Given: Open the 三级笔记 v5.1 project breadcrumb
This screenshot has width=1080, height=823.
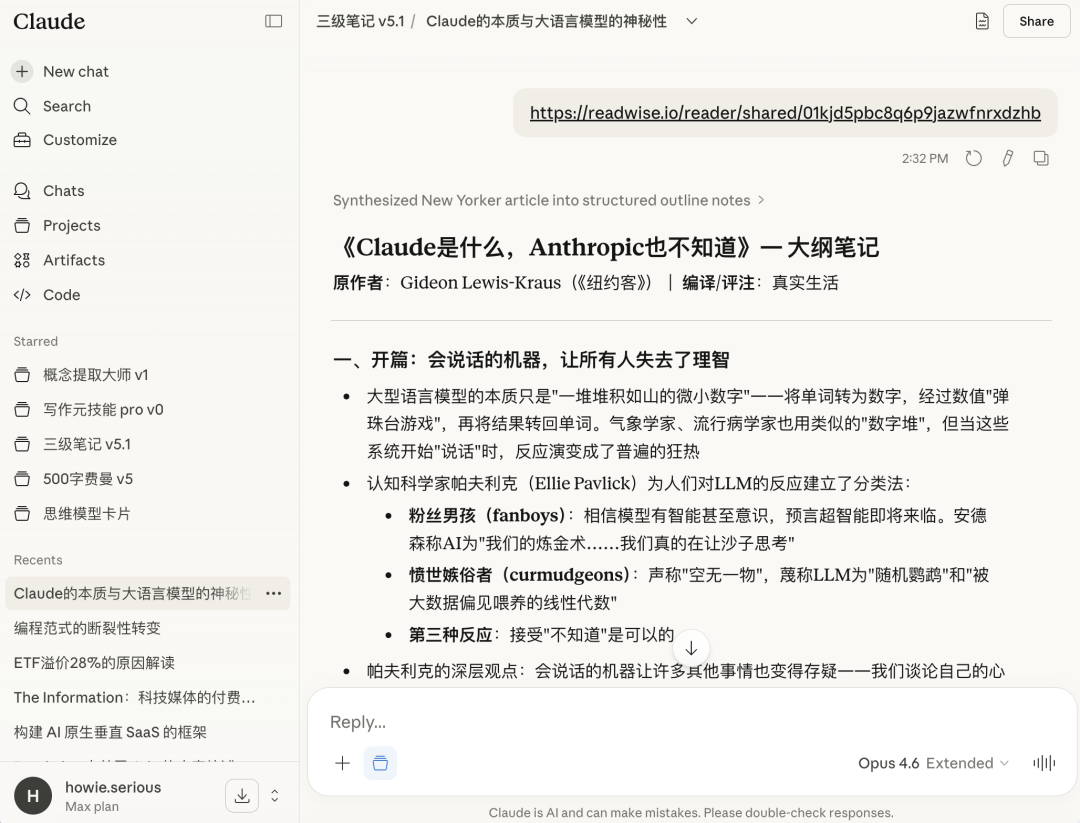Looking at the screenshot, I should (360, 21).
